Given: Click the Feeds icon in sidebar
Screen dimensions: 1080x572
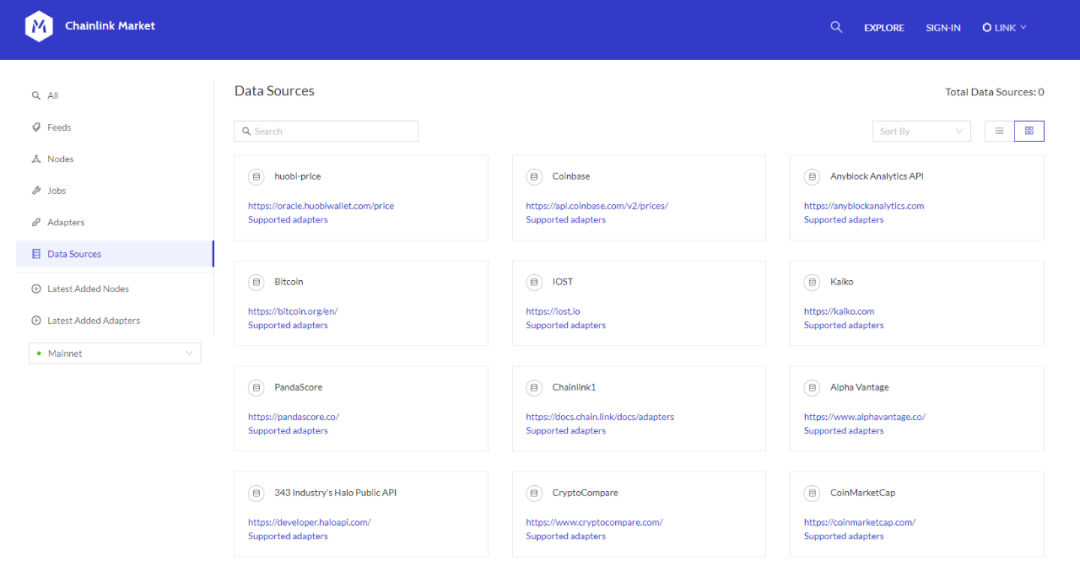Looking at the screenshot, I should (36, 127).
